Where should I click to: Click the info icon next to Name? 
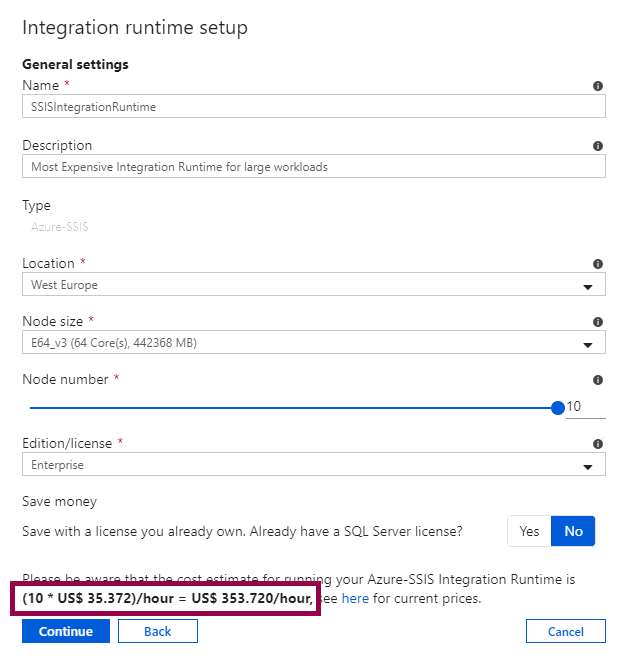click(598, 87)
